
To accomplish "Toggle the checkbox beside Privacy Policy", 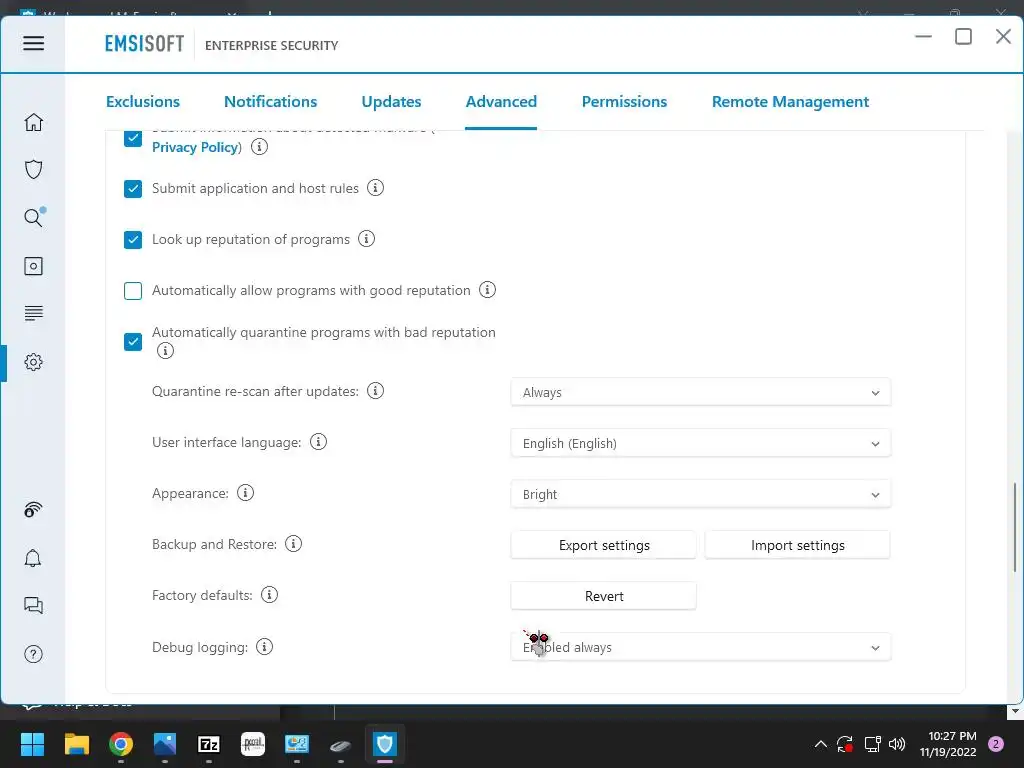I will click(133, 138).
